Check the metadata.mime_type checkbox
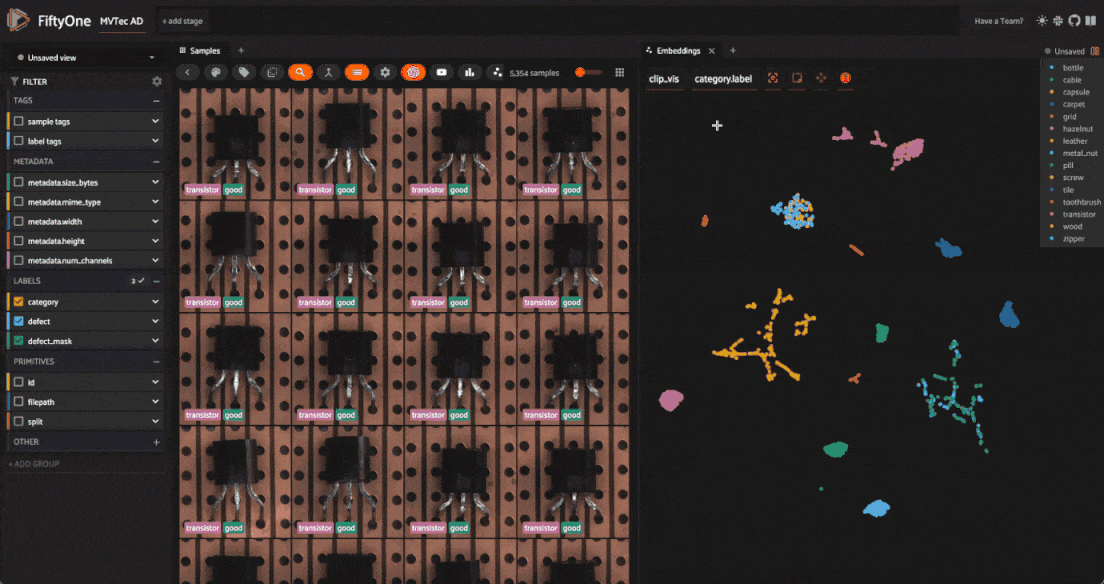This screenshot has height=584, width=1104. [x=19, y=201]
